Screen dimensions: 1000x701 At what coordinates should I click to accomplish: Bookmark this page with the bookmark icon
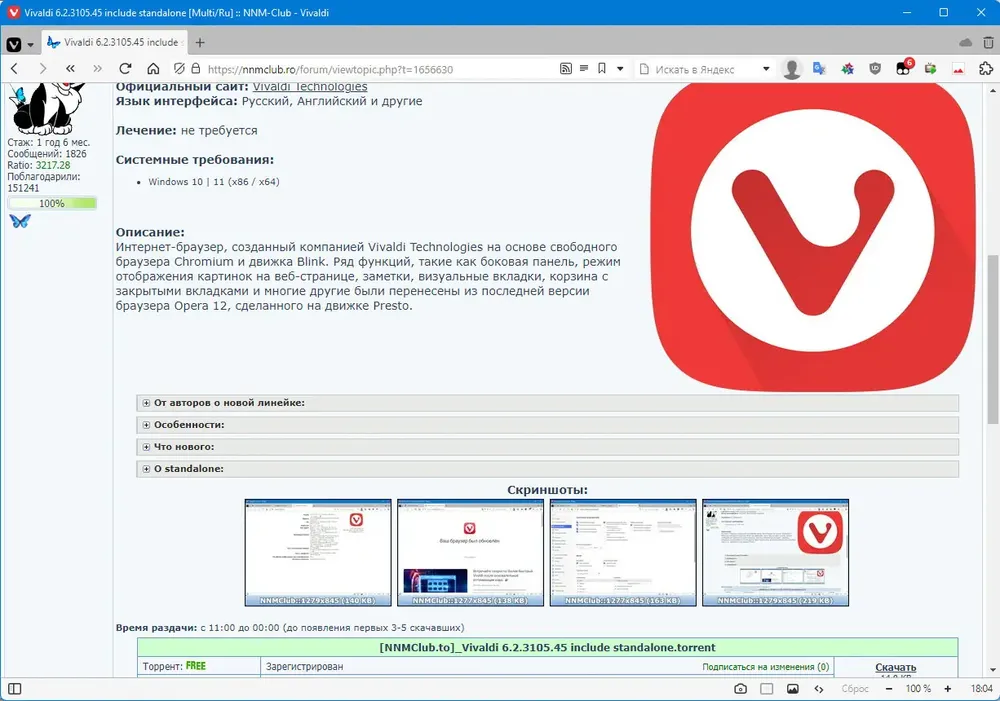click(601, 68)
